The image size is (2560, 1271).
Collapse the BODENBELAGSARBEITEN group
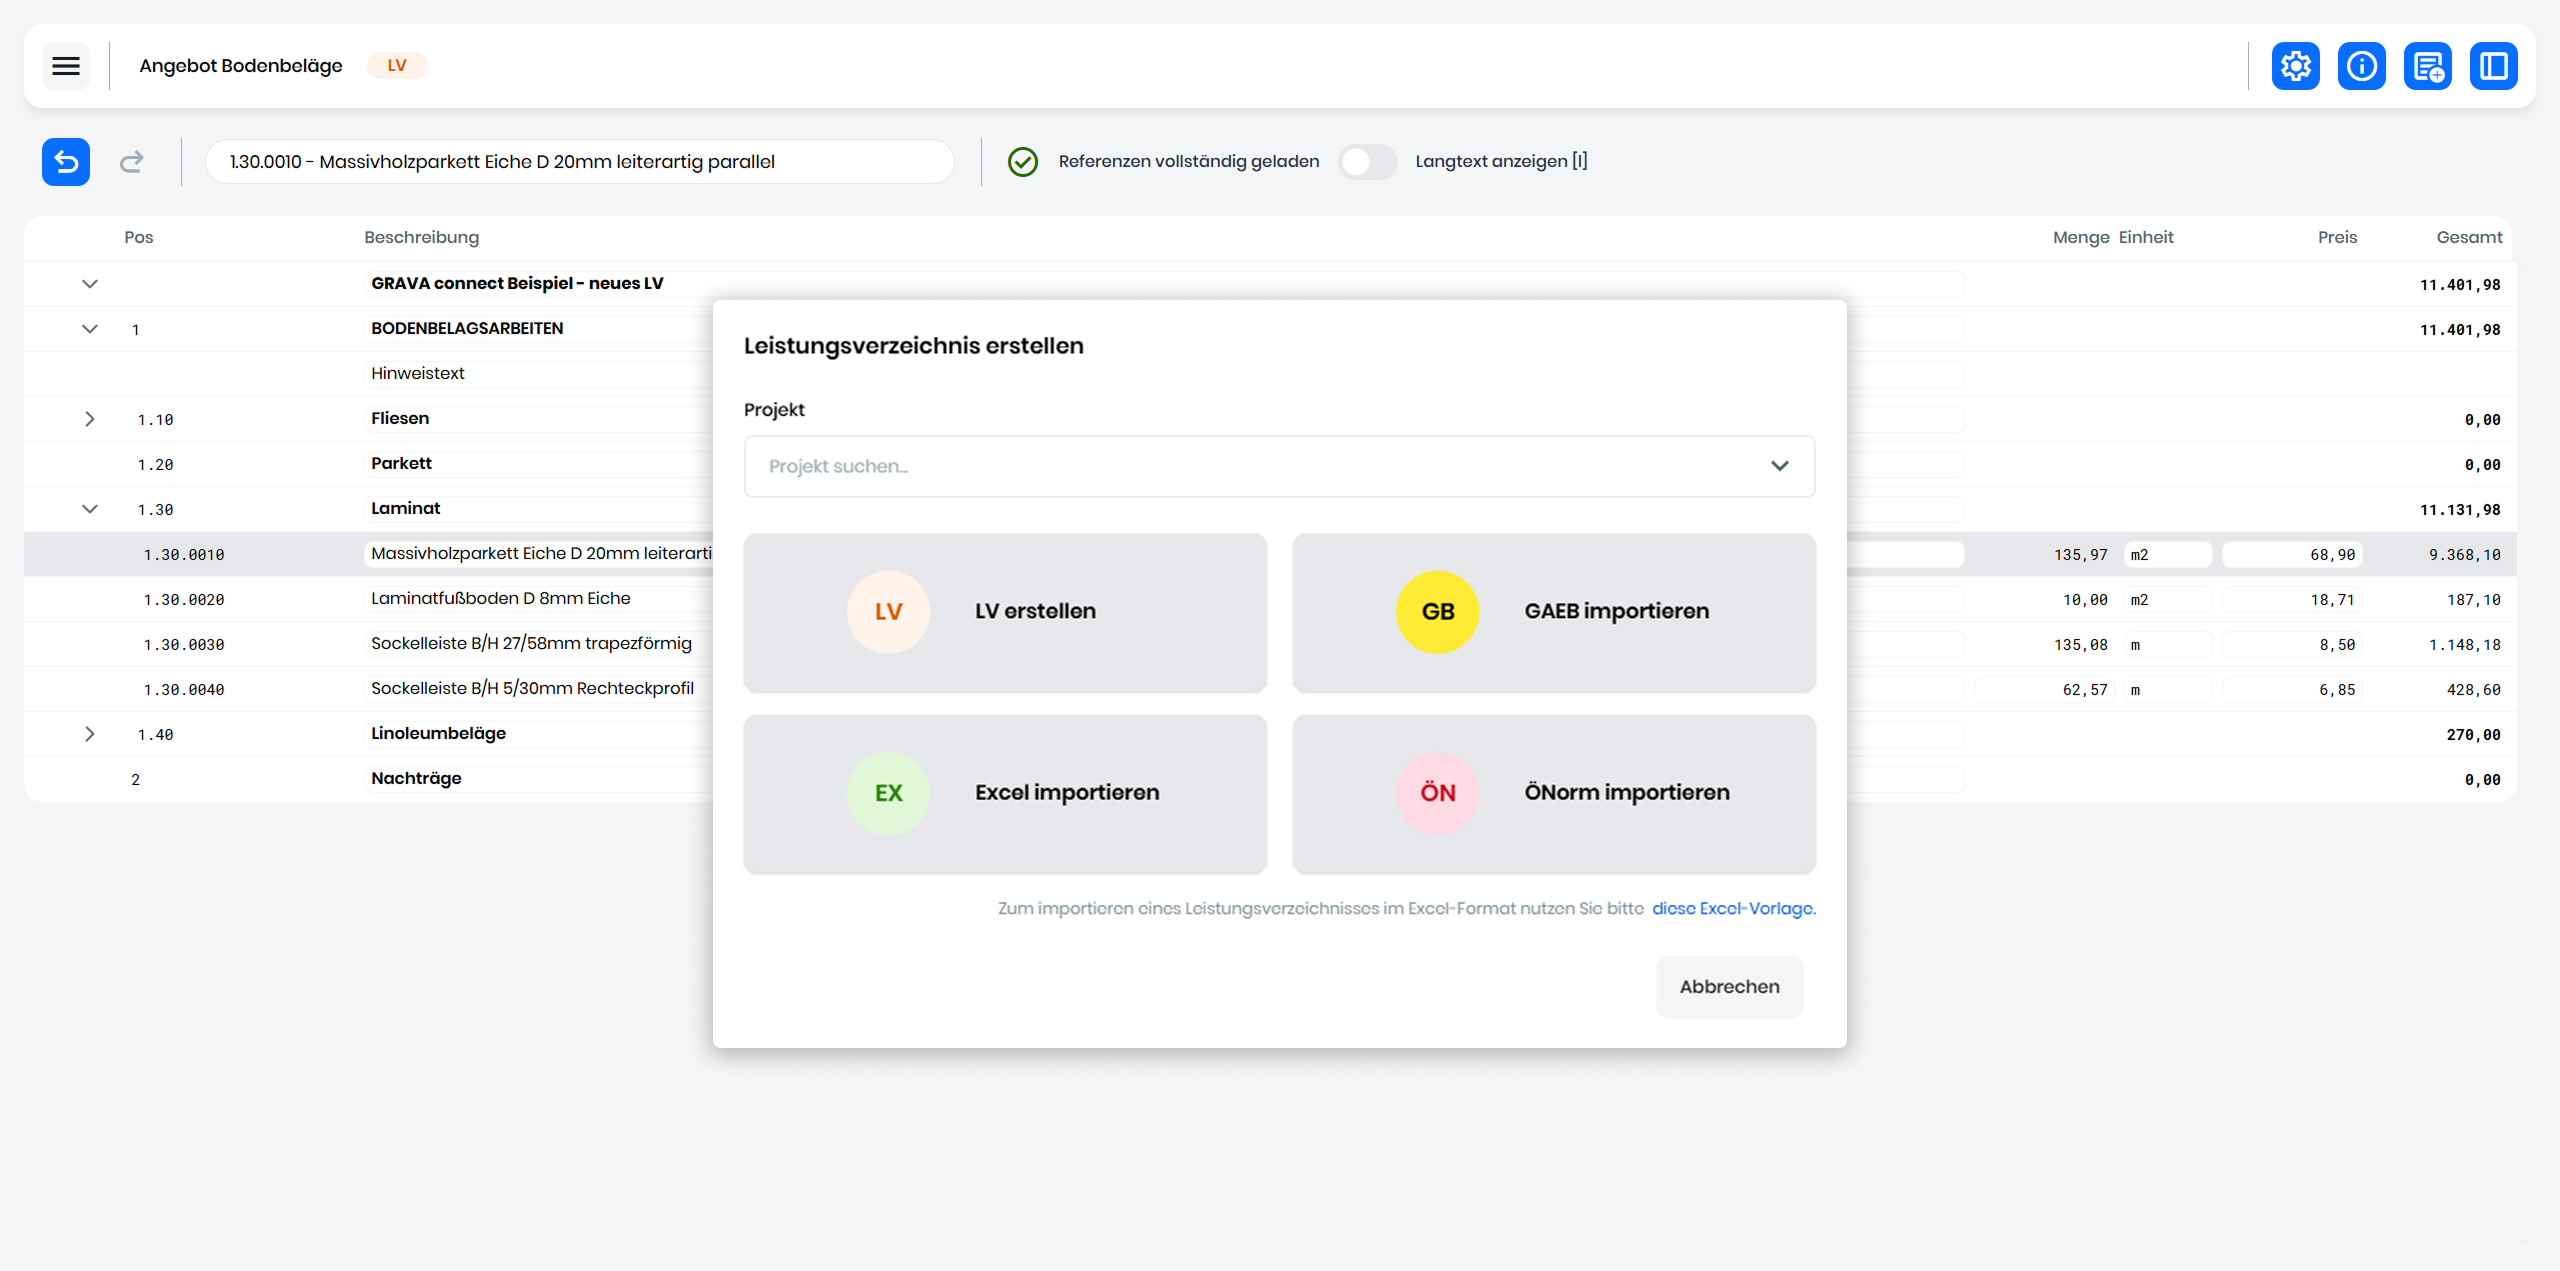pyautogui.click(x=90, y=329)
